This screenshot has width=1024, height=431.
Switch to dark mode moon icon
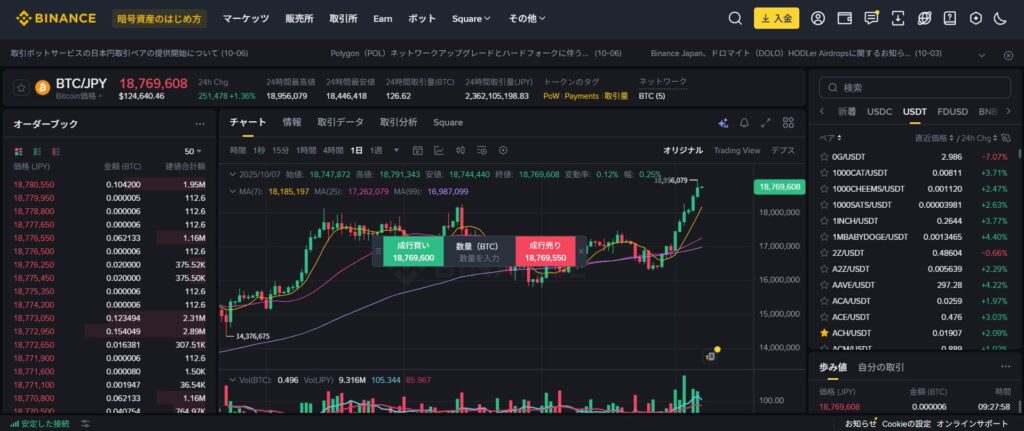pos(1001,18)
